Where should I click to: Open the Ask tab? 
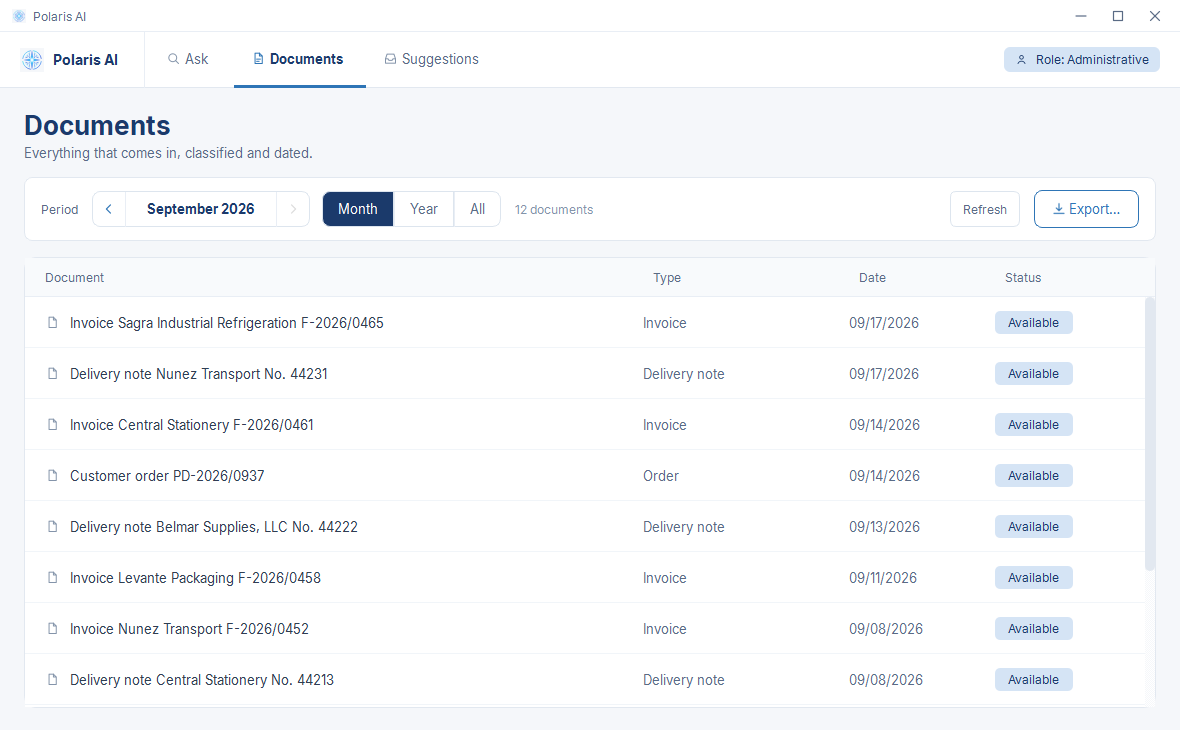[x=188, y=59]
